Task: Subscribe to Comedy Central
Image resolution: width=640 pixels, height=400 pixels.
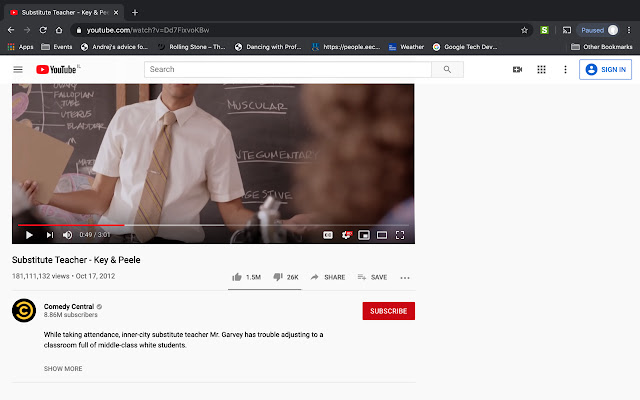Action: pyautogui.click(x=389, y=311)
